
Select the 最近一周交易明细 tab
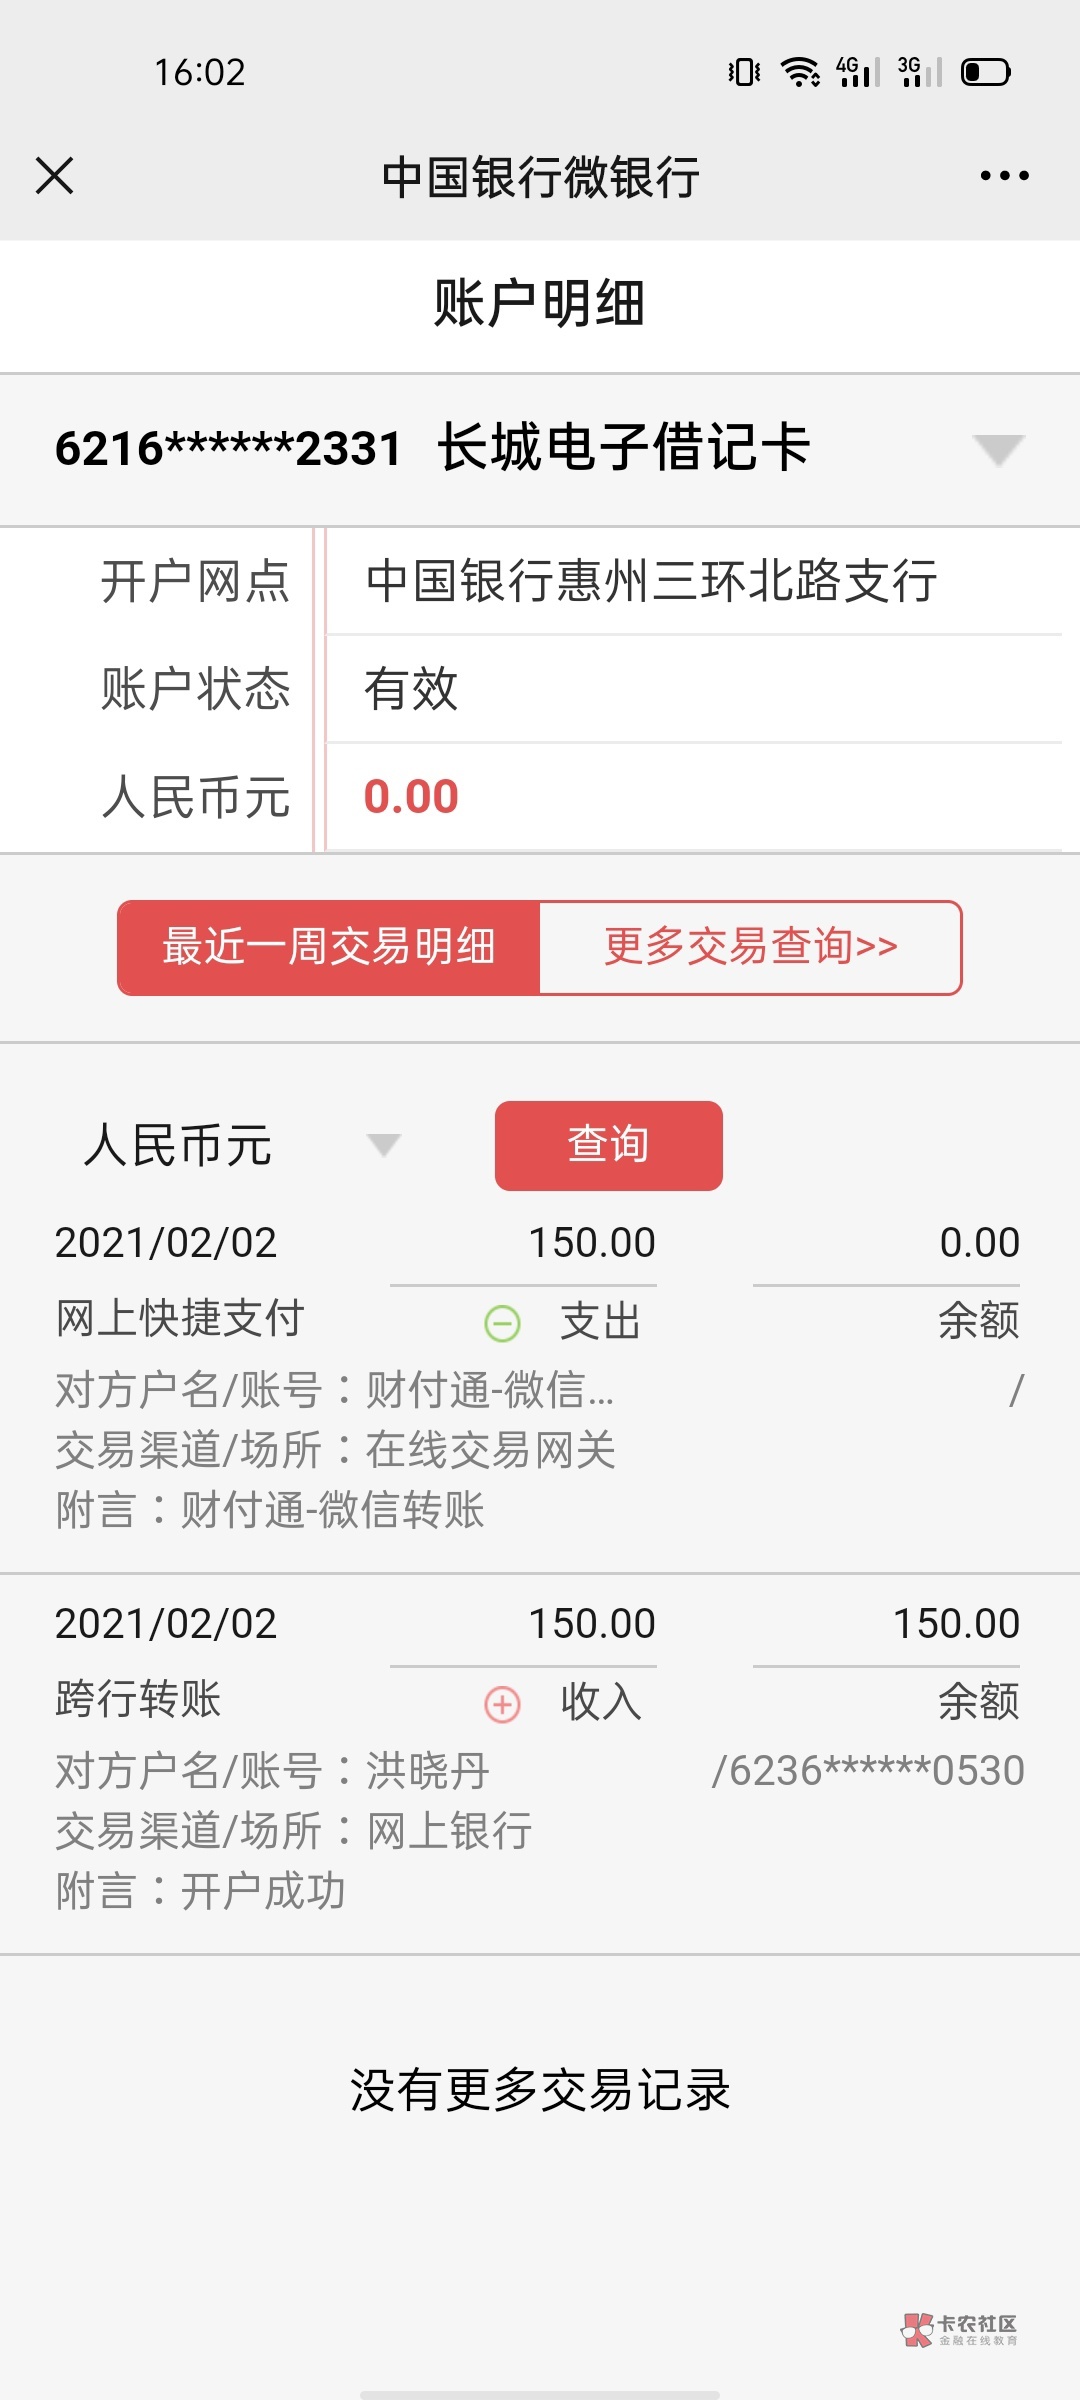point(329,947)
